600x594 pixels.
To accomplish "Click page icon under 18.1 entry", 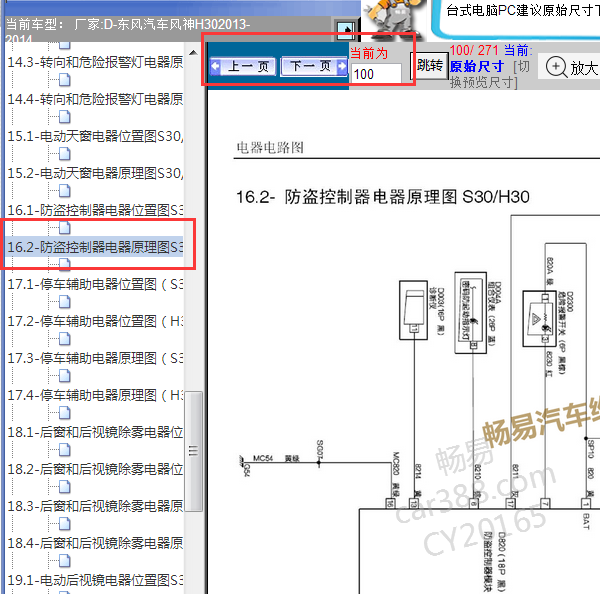I will click(x=65, y=450).
